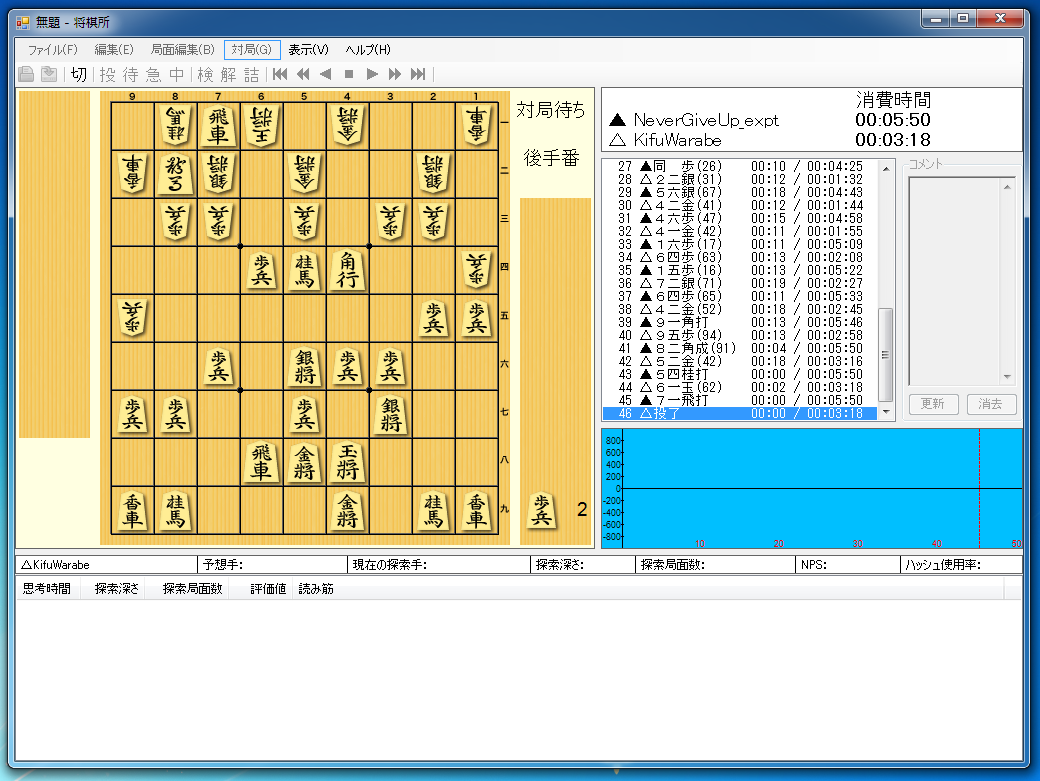Click the save kifu toolbar icon
The width and height of the screenshot is (1040, 781).
49,74
